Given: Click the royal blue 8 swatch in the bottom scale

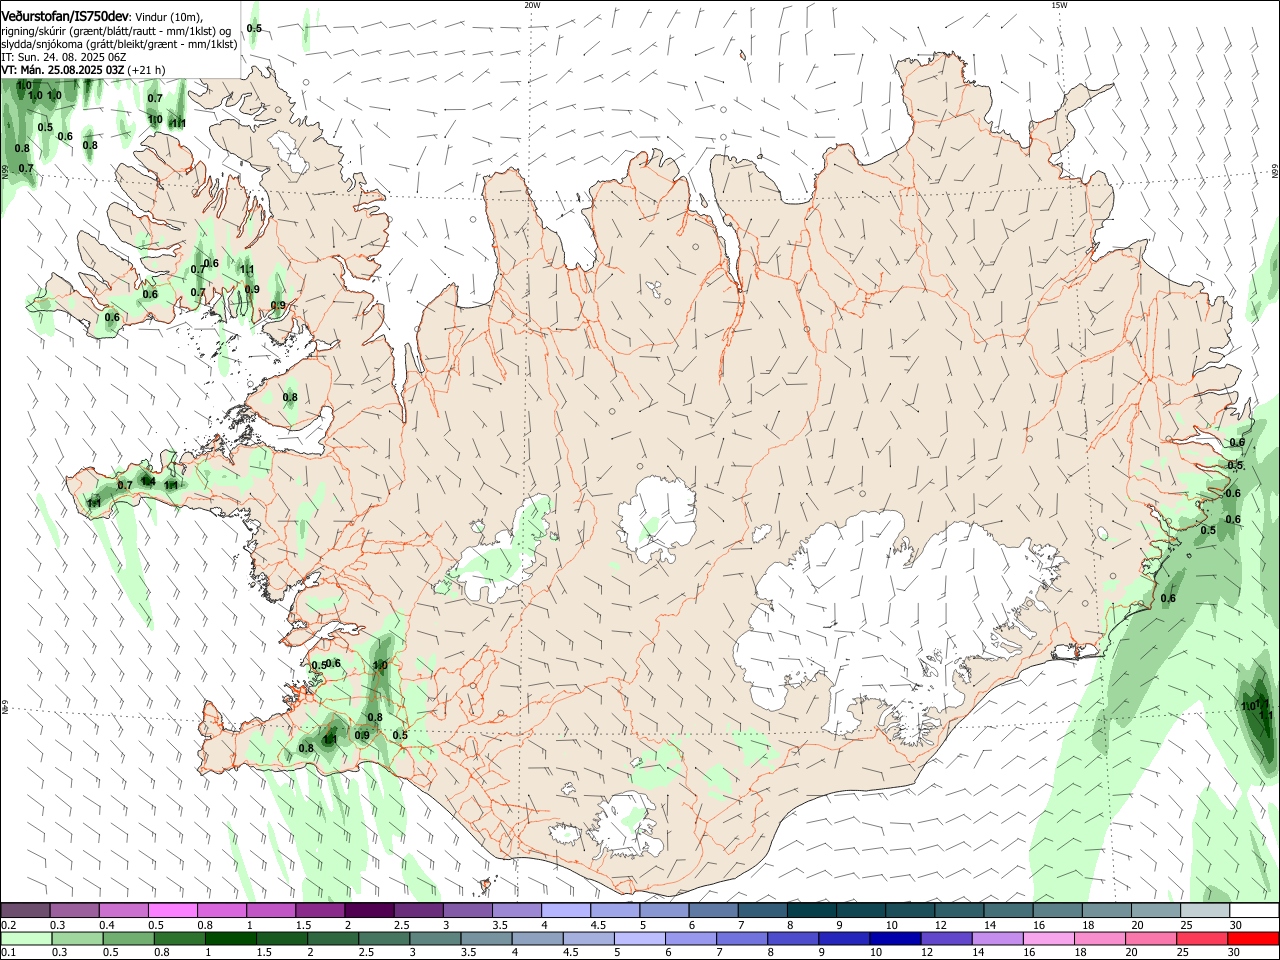Looking at the screenshot, I should (x=792, y=939).
